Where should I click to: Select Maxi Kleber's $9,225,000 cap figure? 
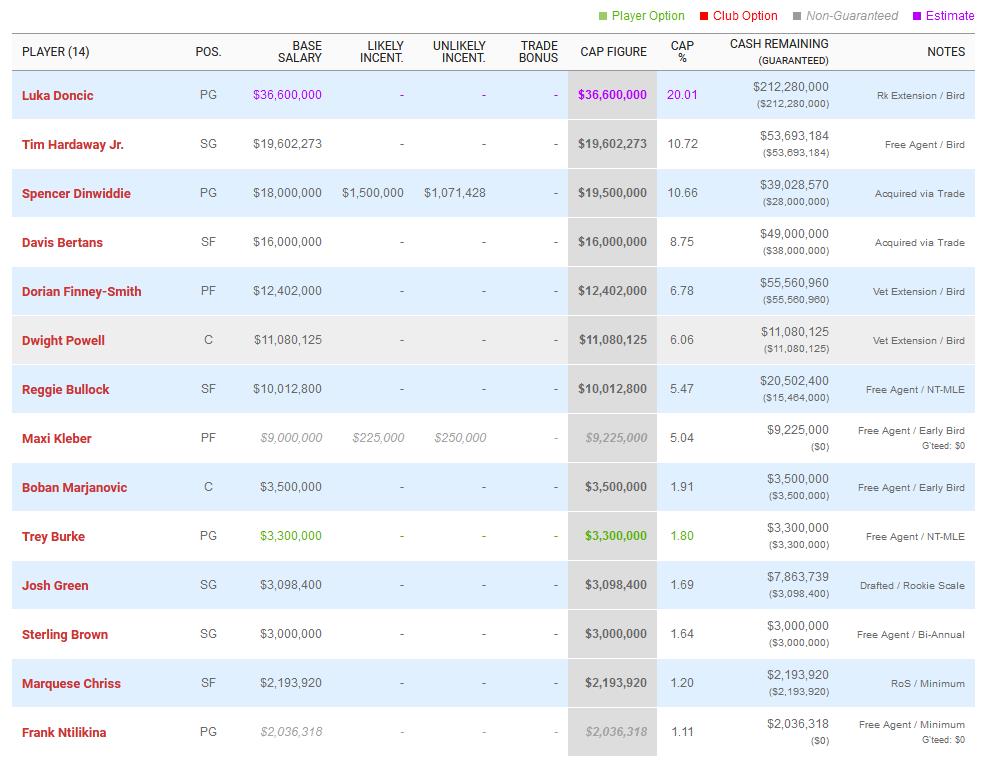click(x=616, y=438)
